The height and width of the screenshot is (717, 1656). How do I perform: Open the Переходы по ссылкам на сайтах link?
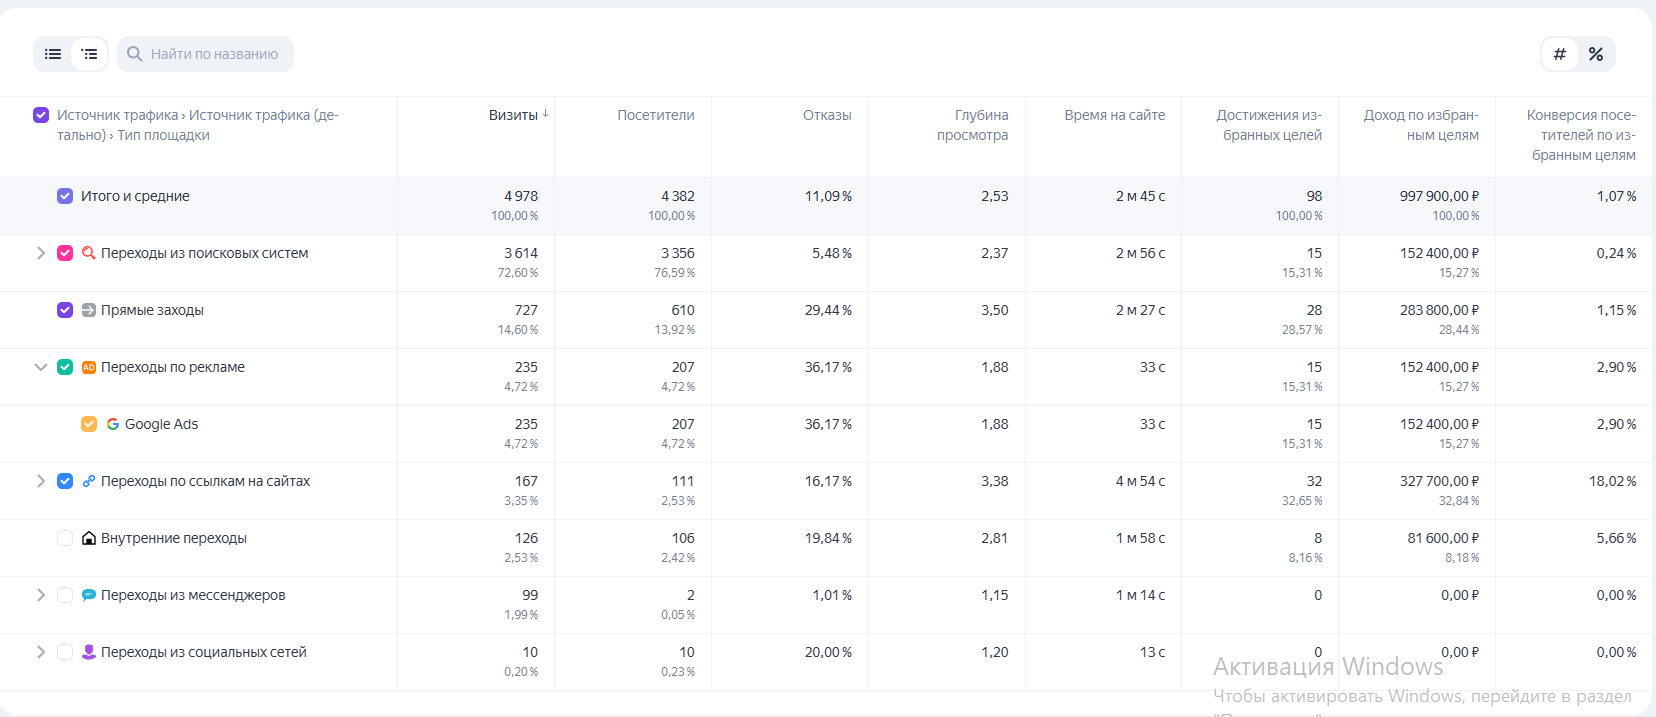coord(205,481)
